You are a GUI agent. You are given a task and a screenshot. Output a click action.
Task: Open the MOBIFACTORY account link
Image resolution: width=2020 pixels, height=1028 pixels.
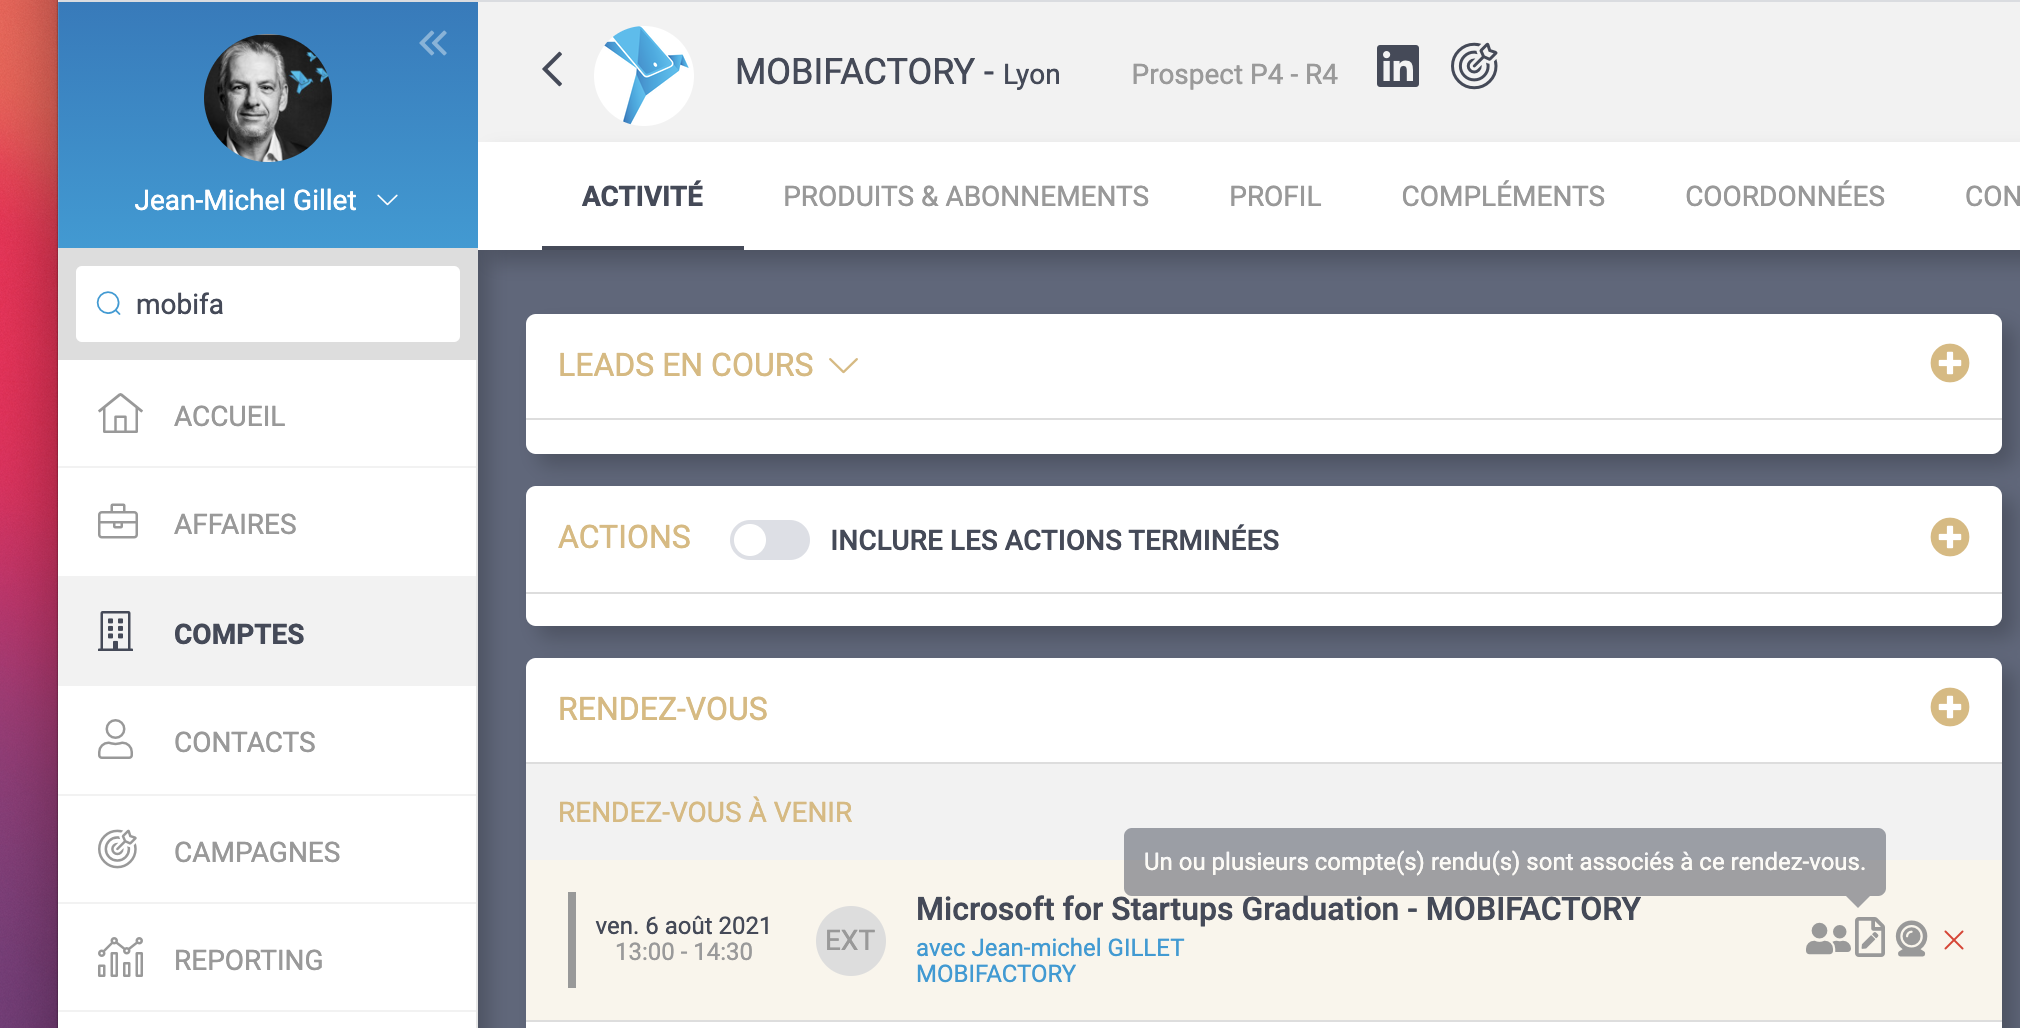coord(995,974)
